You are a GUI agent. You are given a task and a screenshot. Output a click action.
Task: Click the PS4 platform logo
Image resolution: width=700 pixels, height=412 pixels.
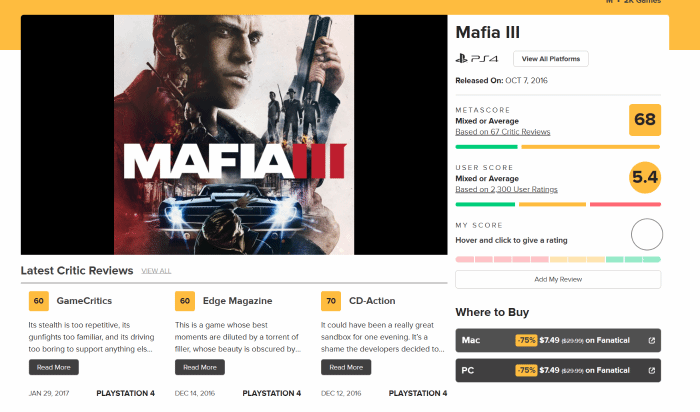point(477,58)
